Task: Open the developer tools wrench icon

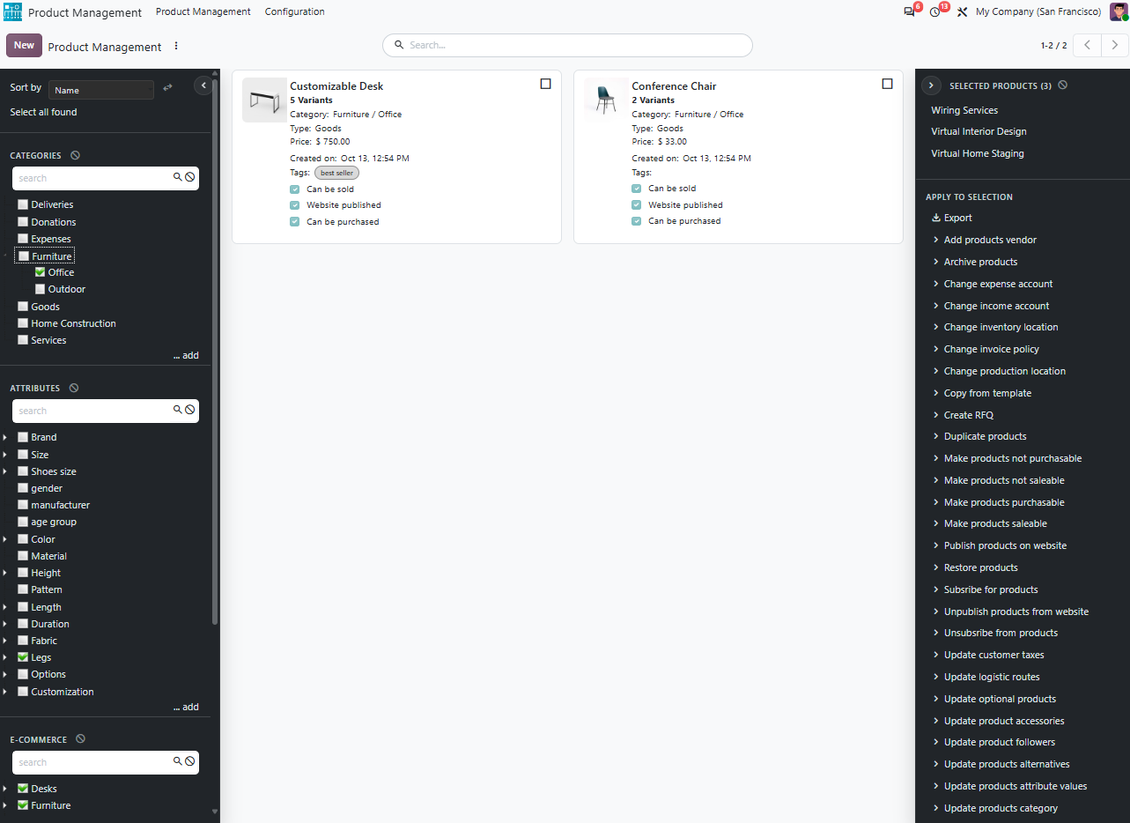Action: click(x=962, y=12)
